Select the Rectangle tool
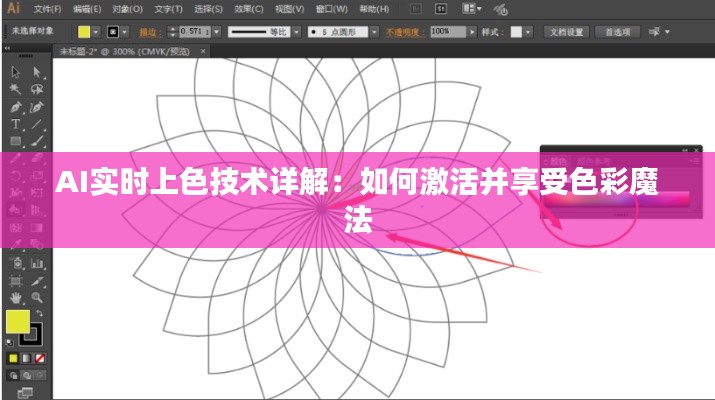 click(x=16, y=141)
